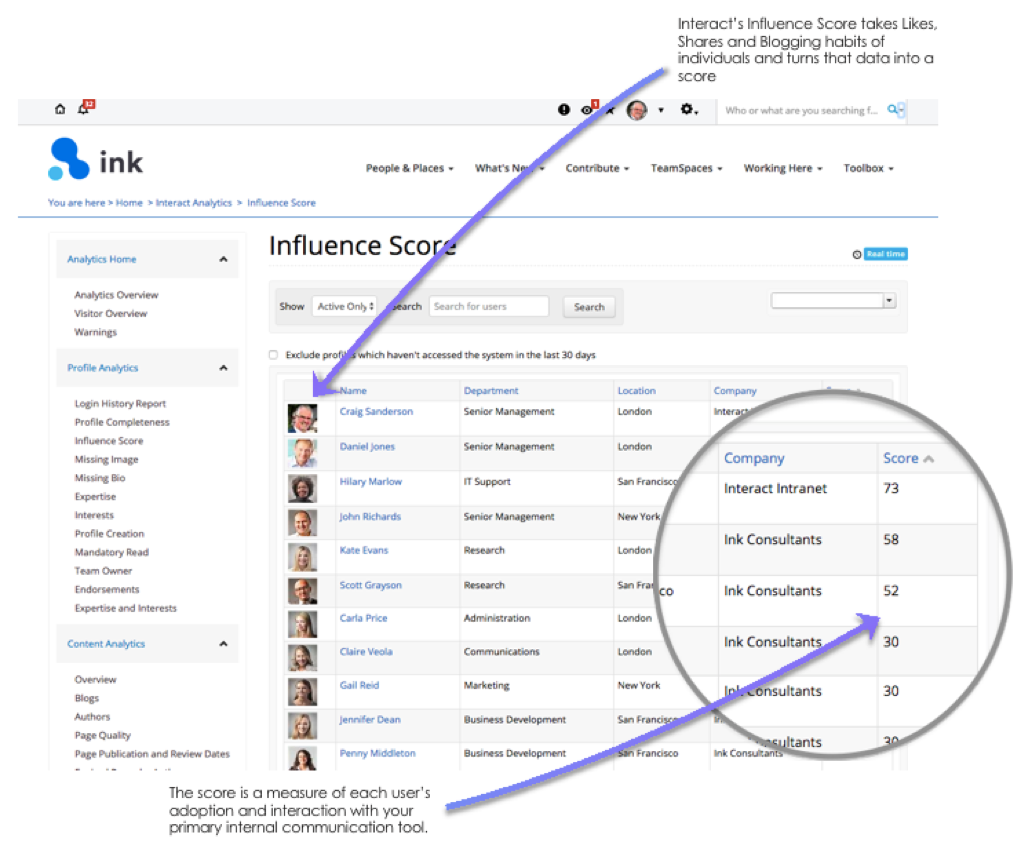This screenshot has width=1020, height=847.
Task: Open Jennifer Dean's profile link
Action: click(x=369, y=720)
